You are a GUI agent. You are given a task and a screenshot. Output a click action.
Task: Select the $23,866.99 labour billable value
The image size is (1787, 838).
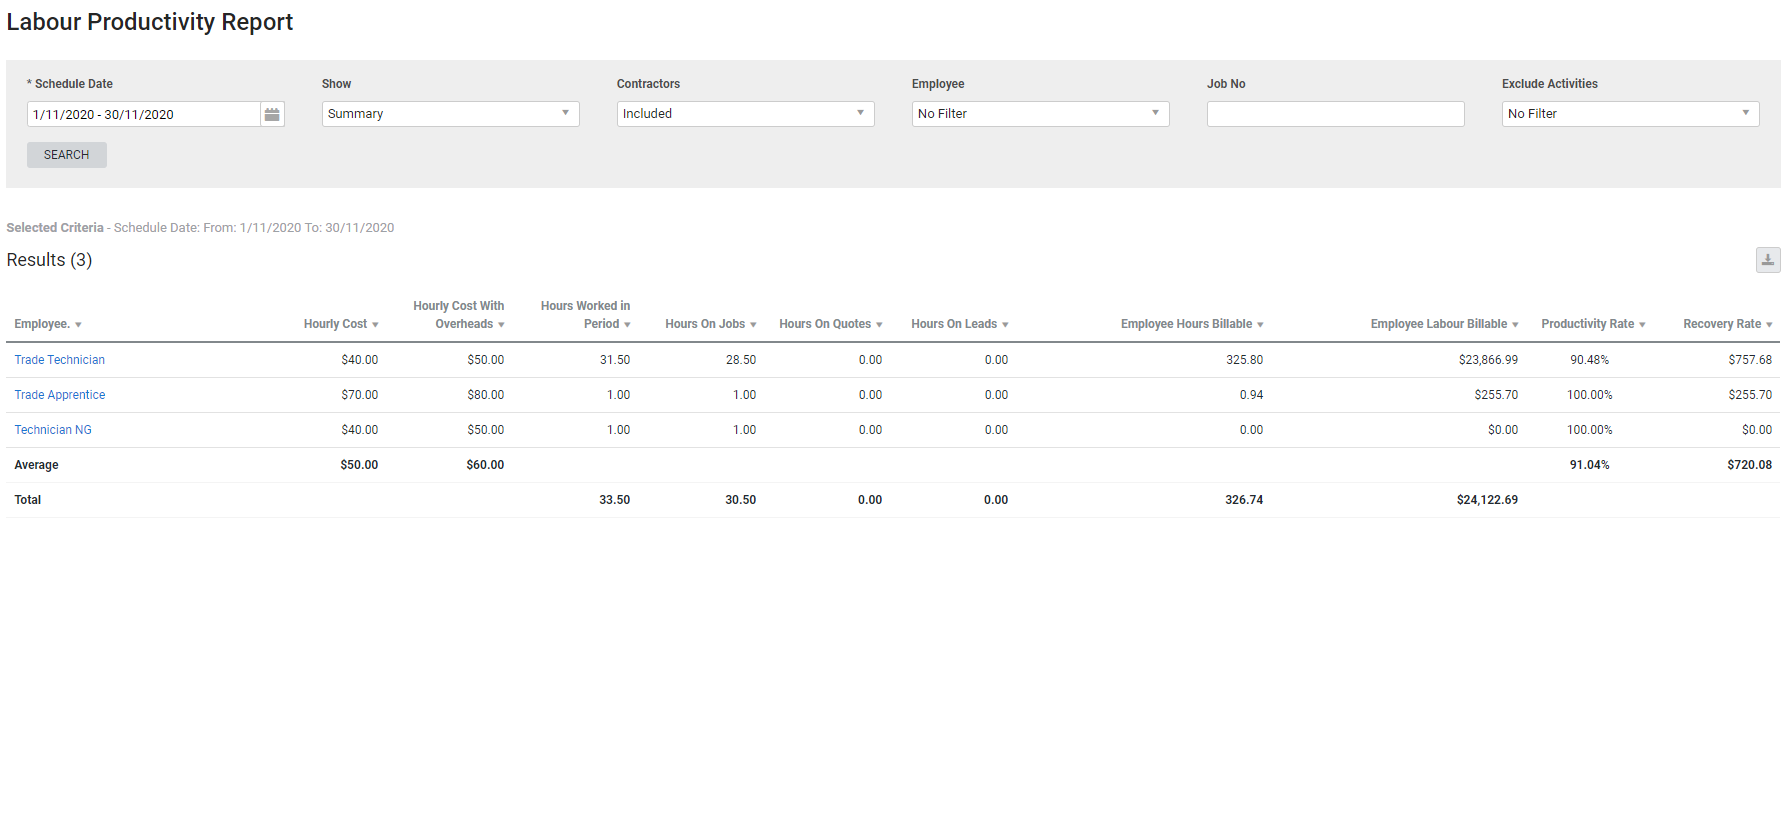click(x=1488, y=360)
